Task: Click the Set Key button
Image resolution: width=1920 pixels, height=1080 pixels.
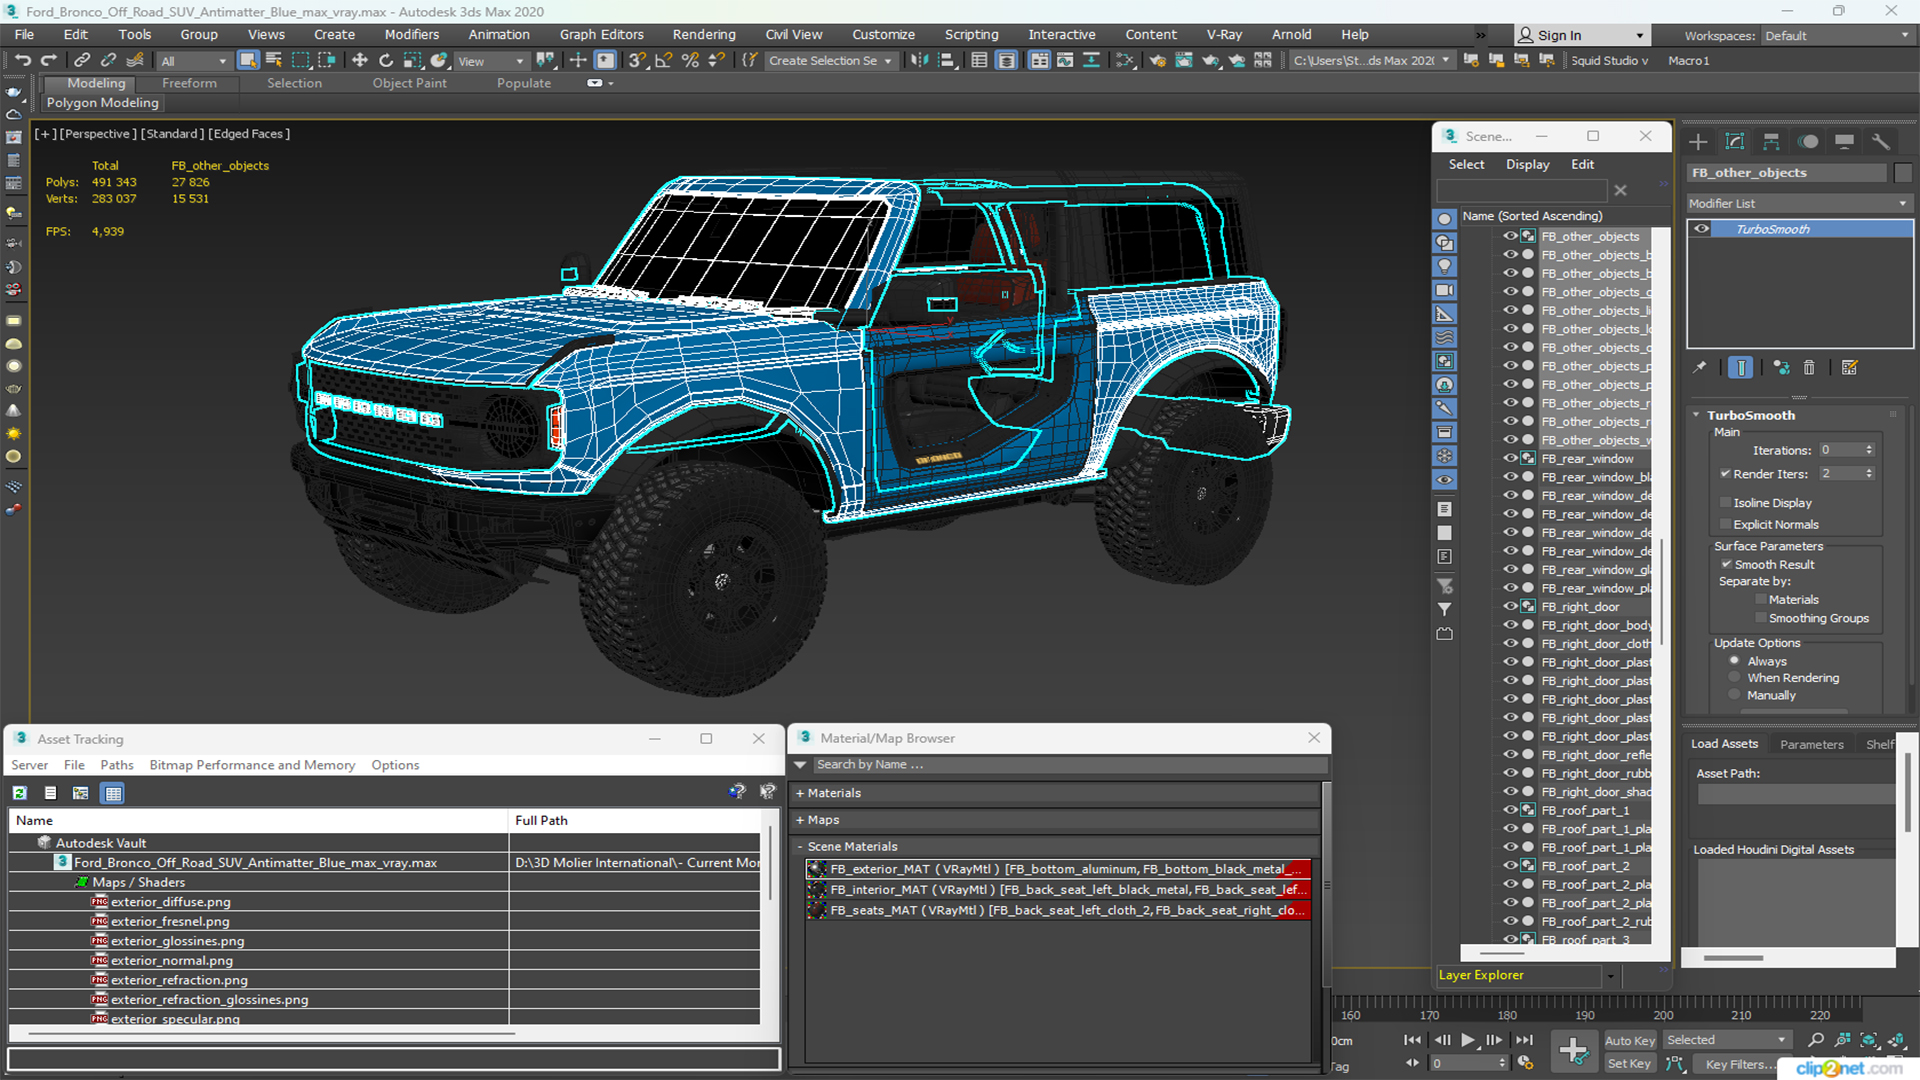Action: pos(1630,1064)
